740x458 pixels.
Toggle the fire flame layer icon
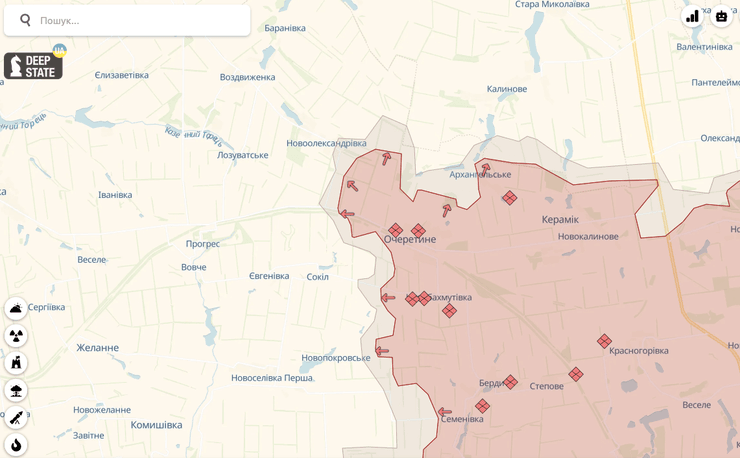[x=16, y=445]
